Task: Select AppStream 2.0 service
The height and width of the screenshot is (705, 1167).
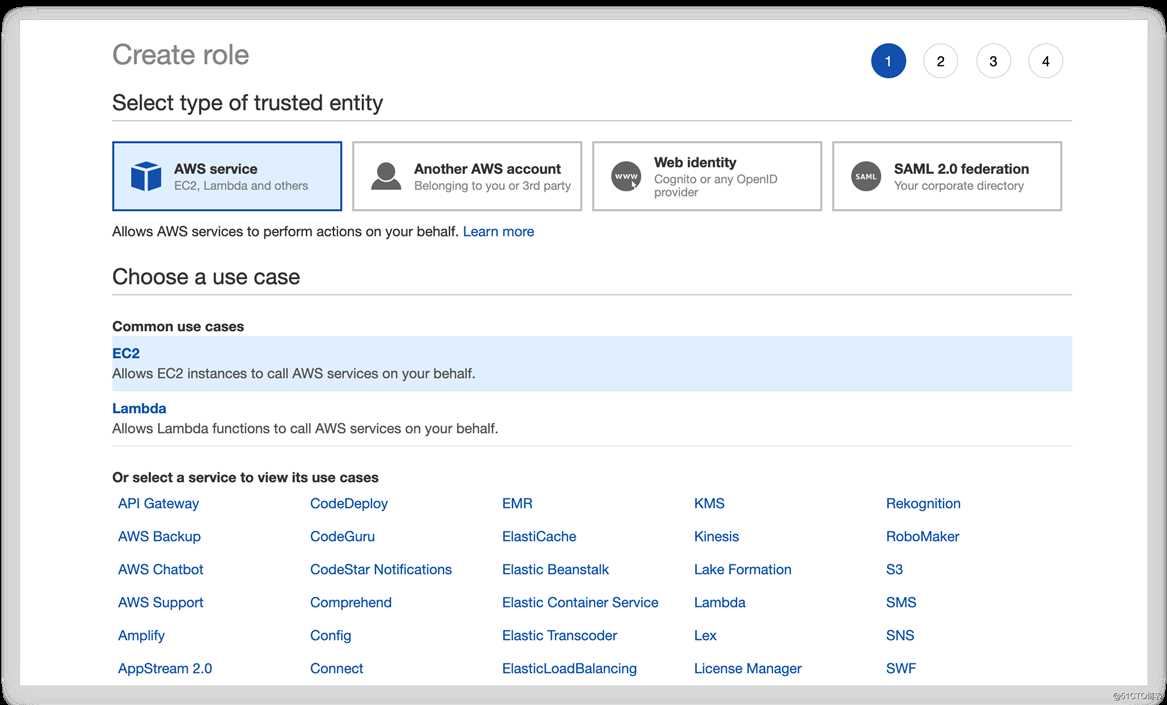Action: [x=165, y=669]
